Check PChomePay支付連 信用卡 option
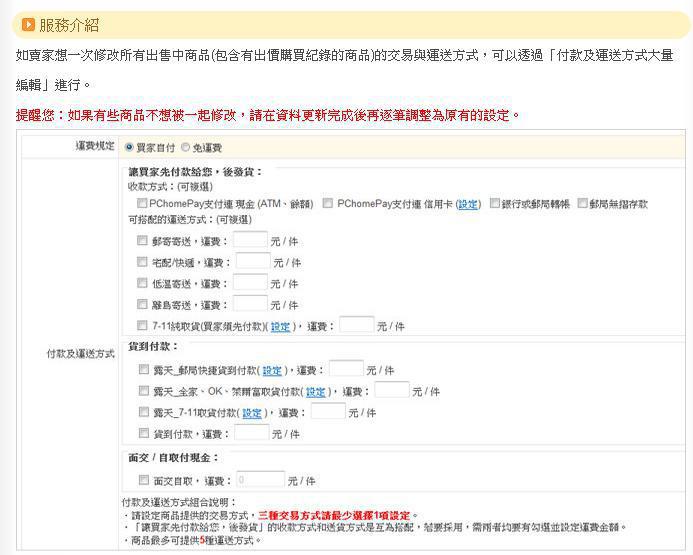The width and height of the screenshot is (693, 555). [327, 203]
